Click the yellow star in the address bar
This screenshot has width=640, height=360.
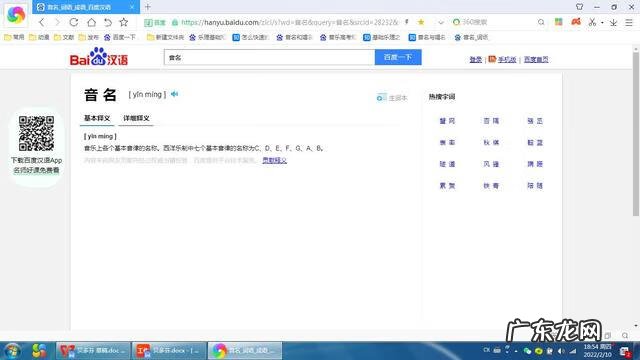pos(421,22)
